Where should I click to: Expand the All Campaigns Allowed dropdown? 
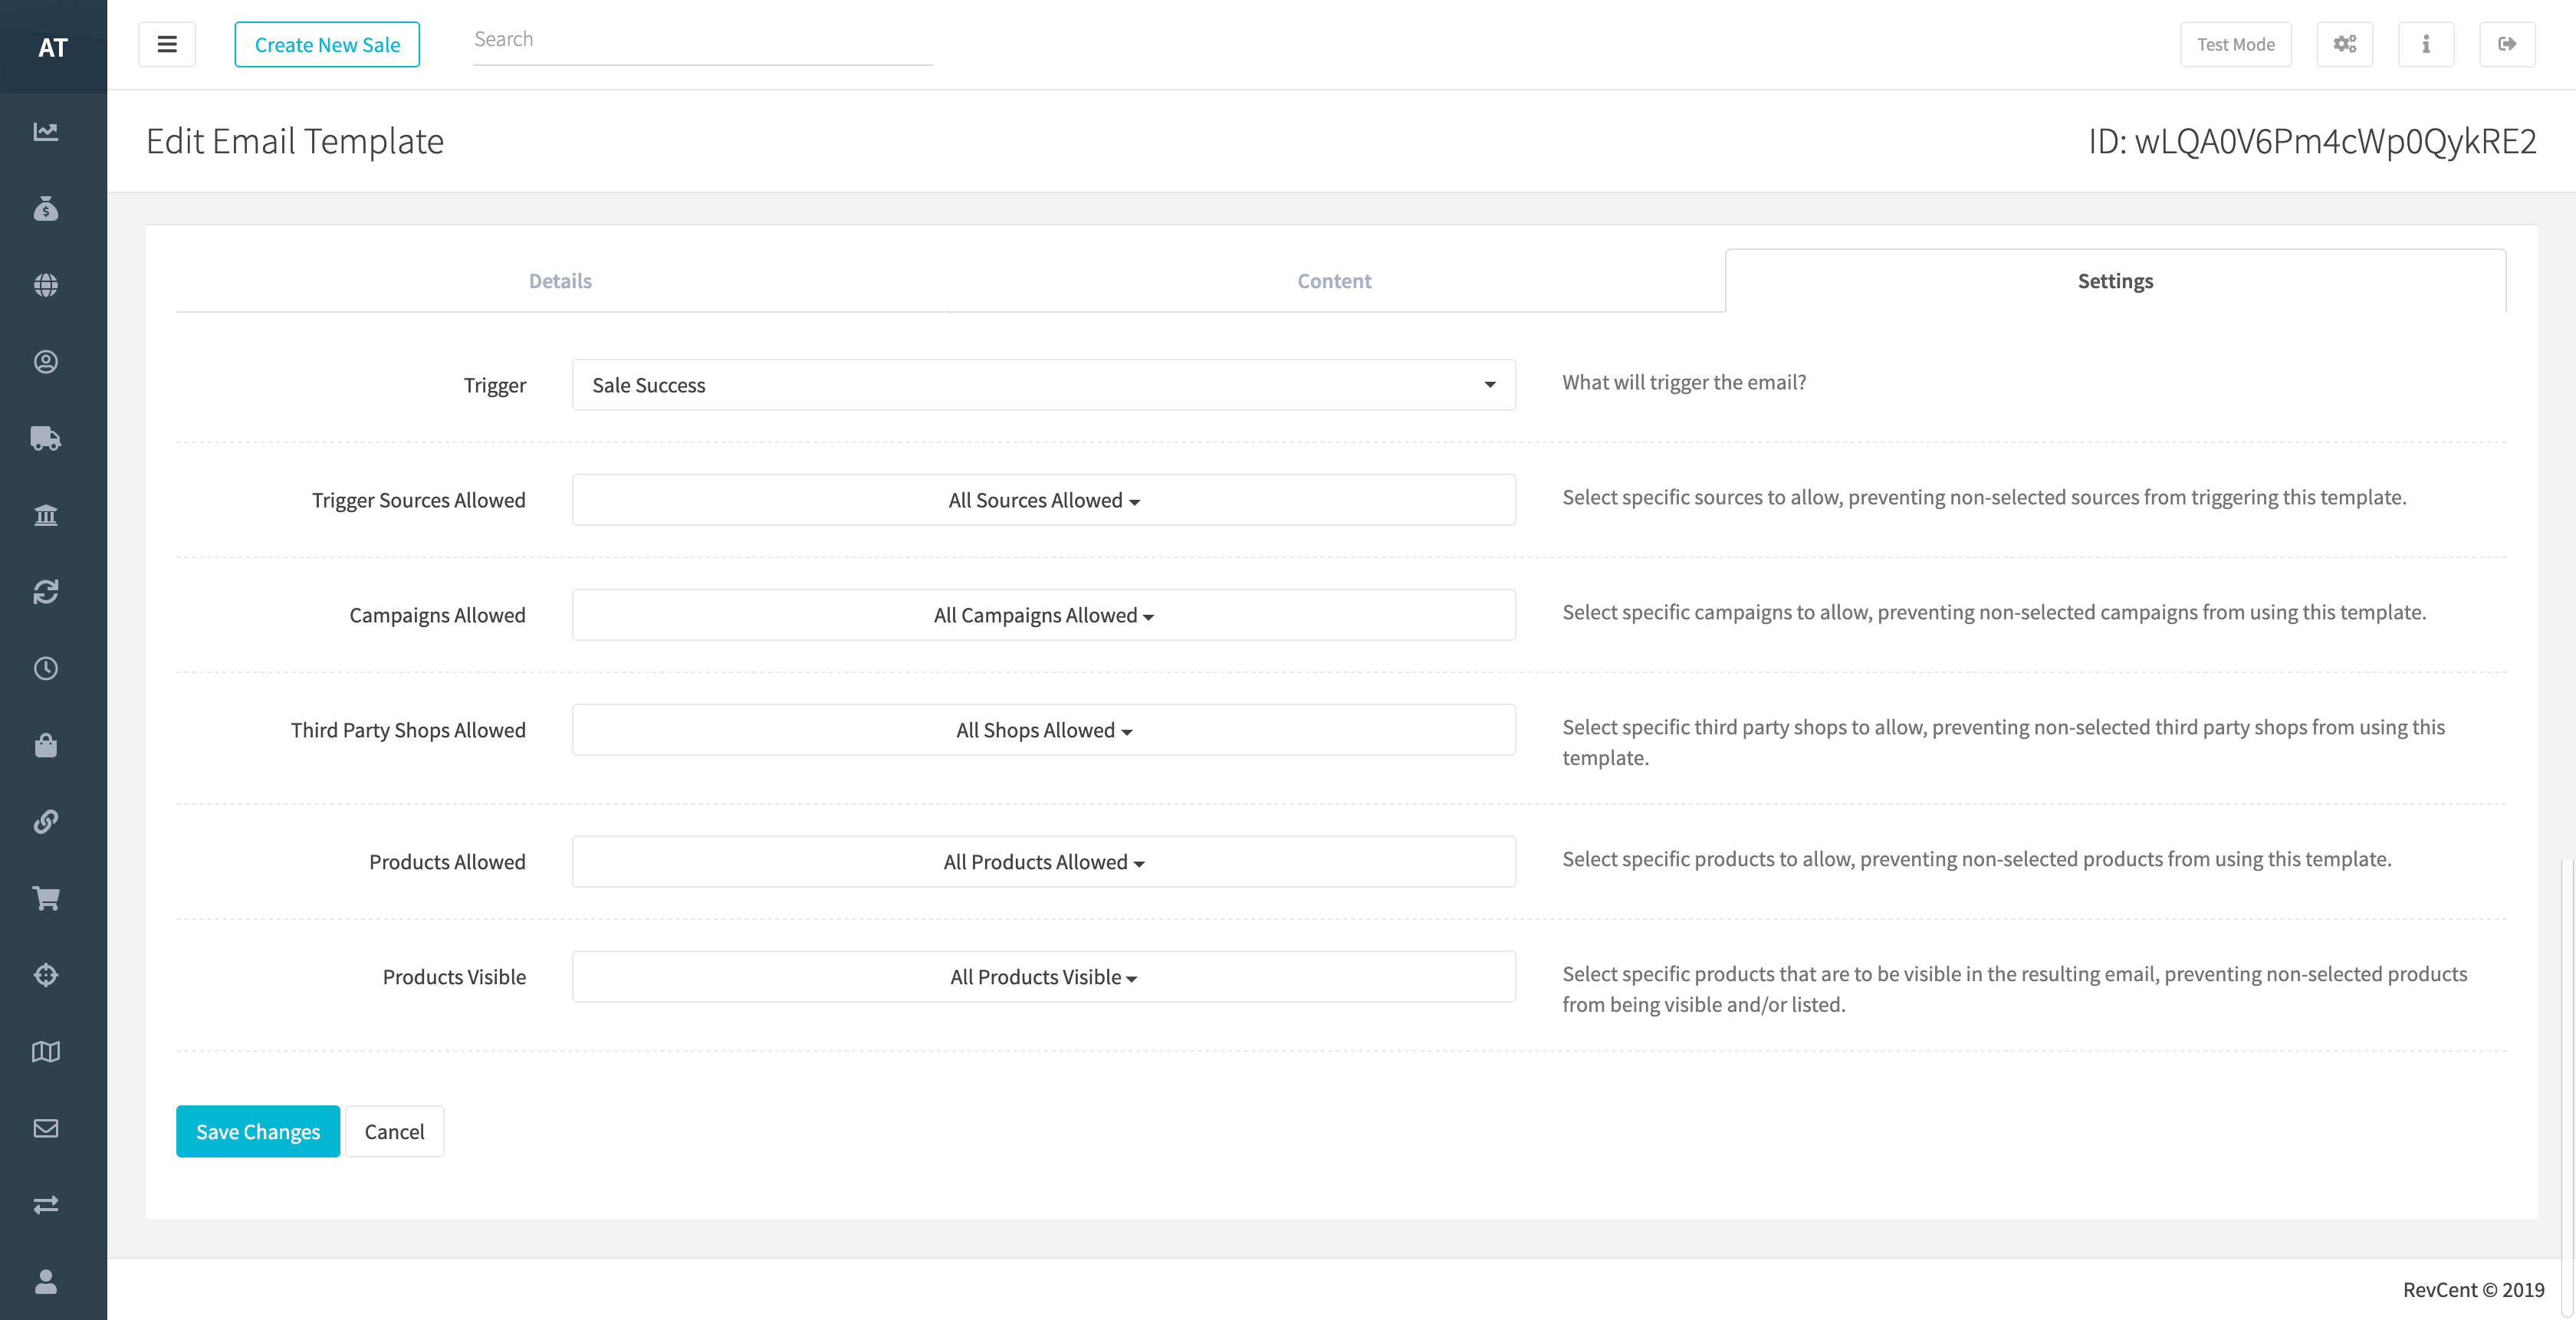[x=1043, y=615]
